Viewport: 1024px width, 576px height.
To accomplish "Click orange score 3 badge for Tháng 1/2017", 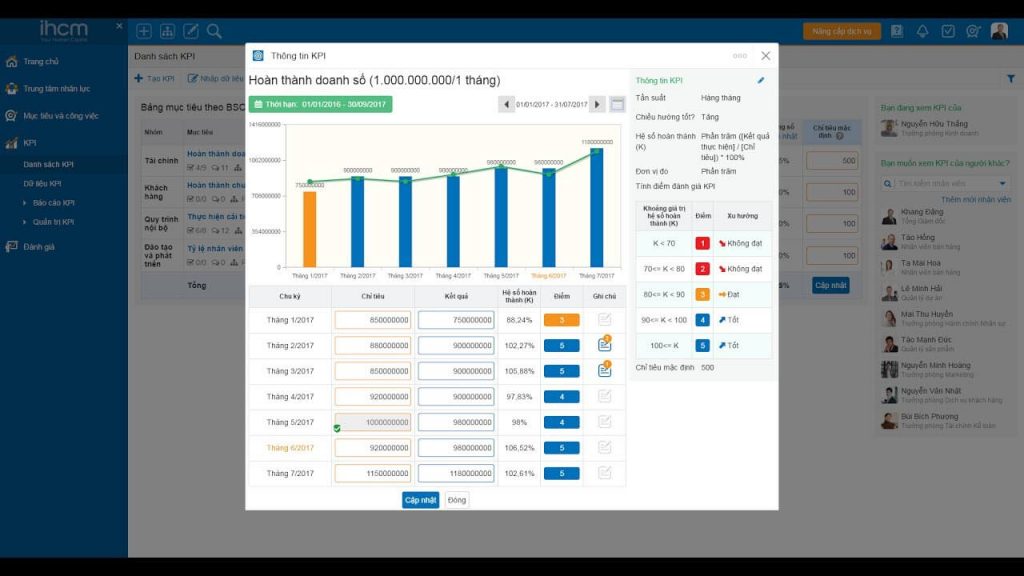I will pyautogui.click(x=562, y=320).
